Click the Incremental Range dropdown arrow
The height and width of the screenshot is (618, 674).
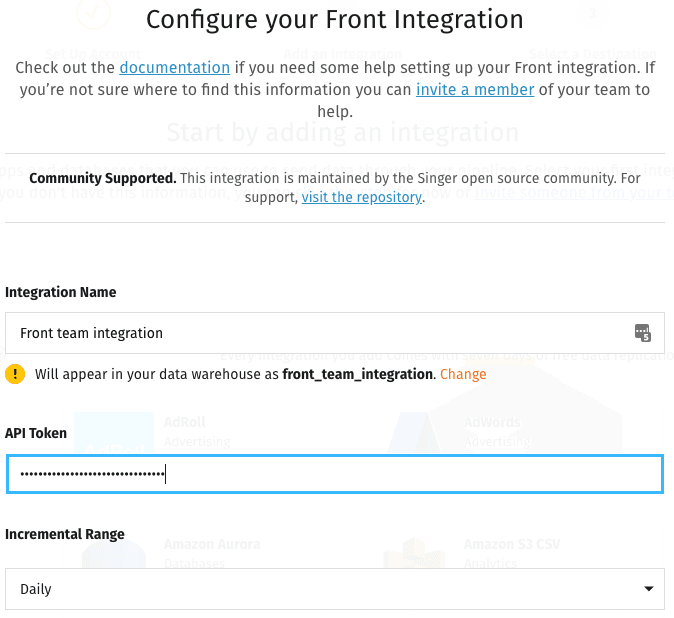point(649,588)
